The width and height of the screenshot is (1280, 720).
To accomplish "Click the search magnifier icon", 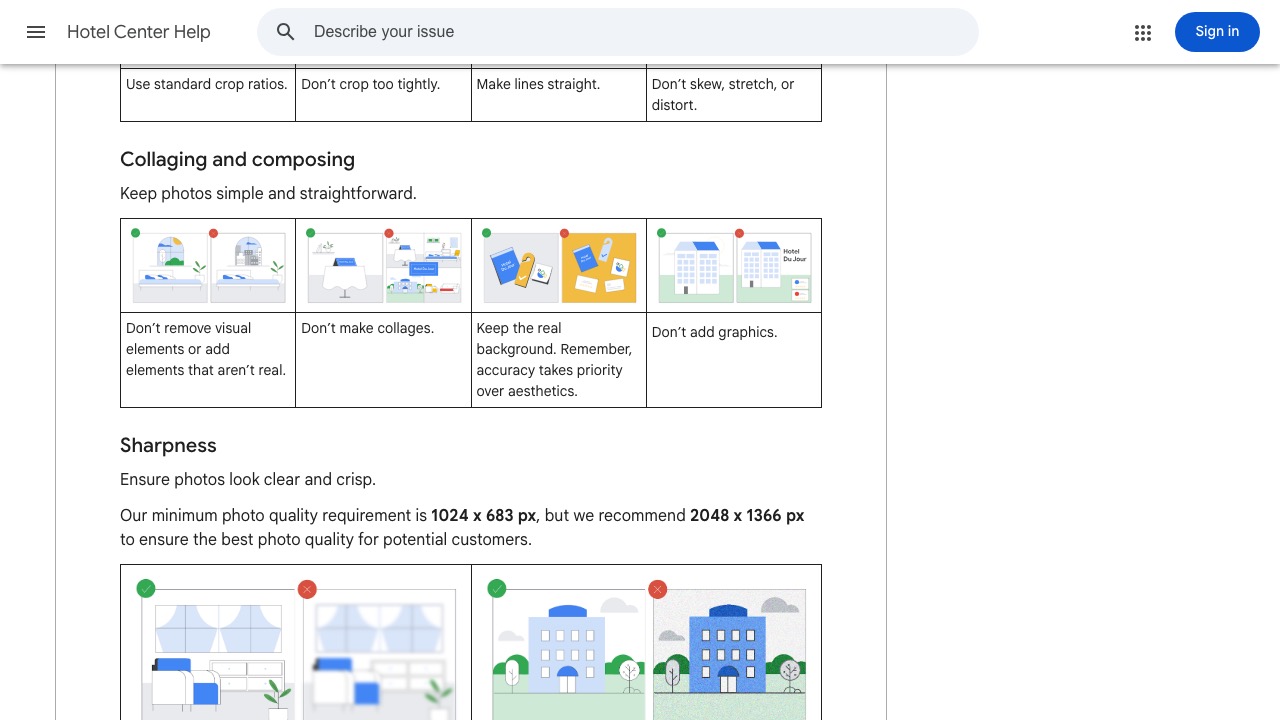I will [286, 32].
